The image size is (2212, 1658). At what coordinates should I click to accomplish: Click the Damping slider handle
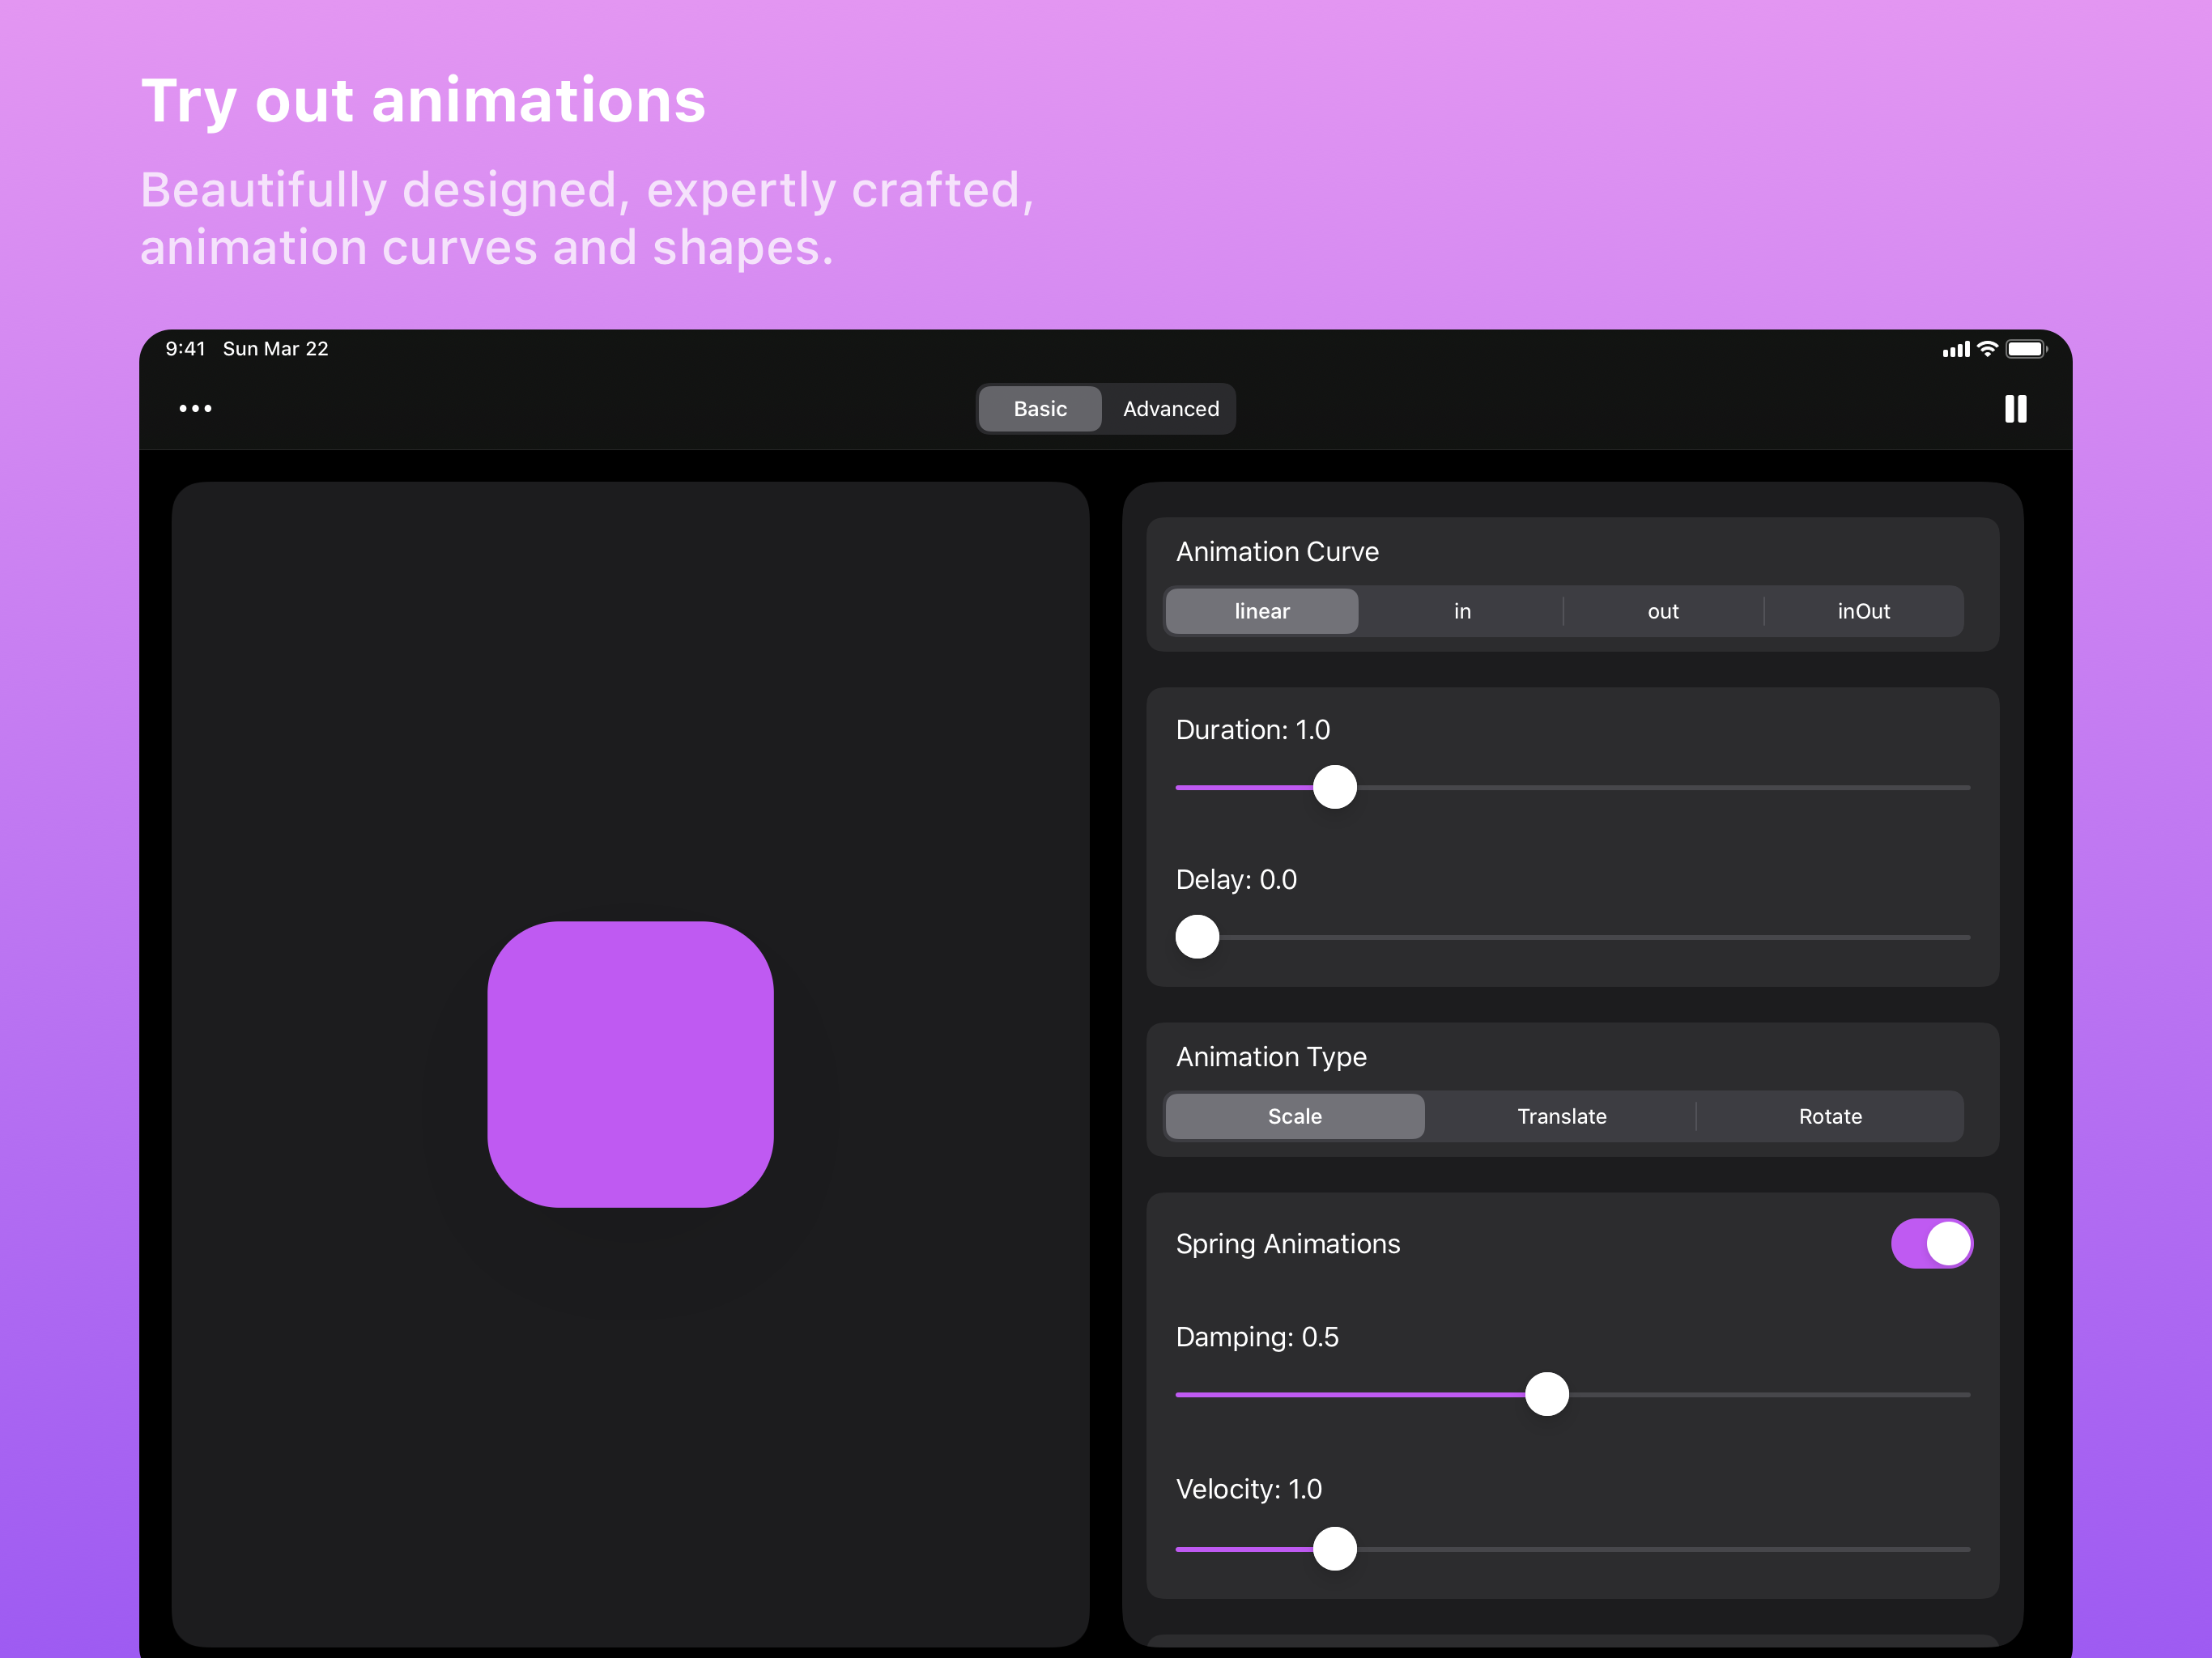[x=1547, y=1394]
